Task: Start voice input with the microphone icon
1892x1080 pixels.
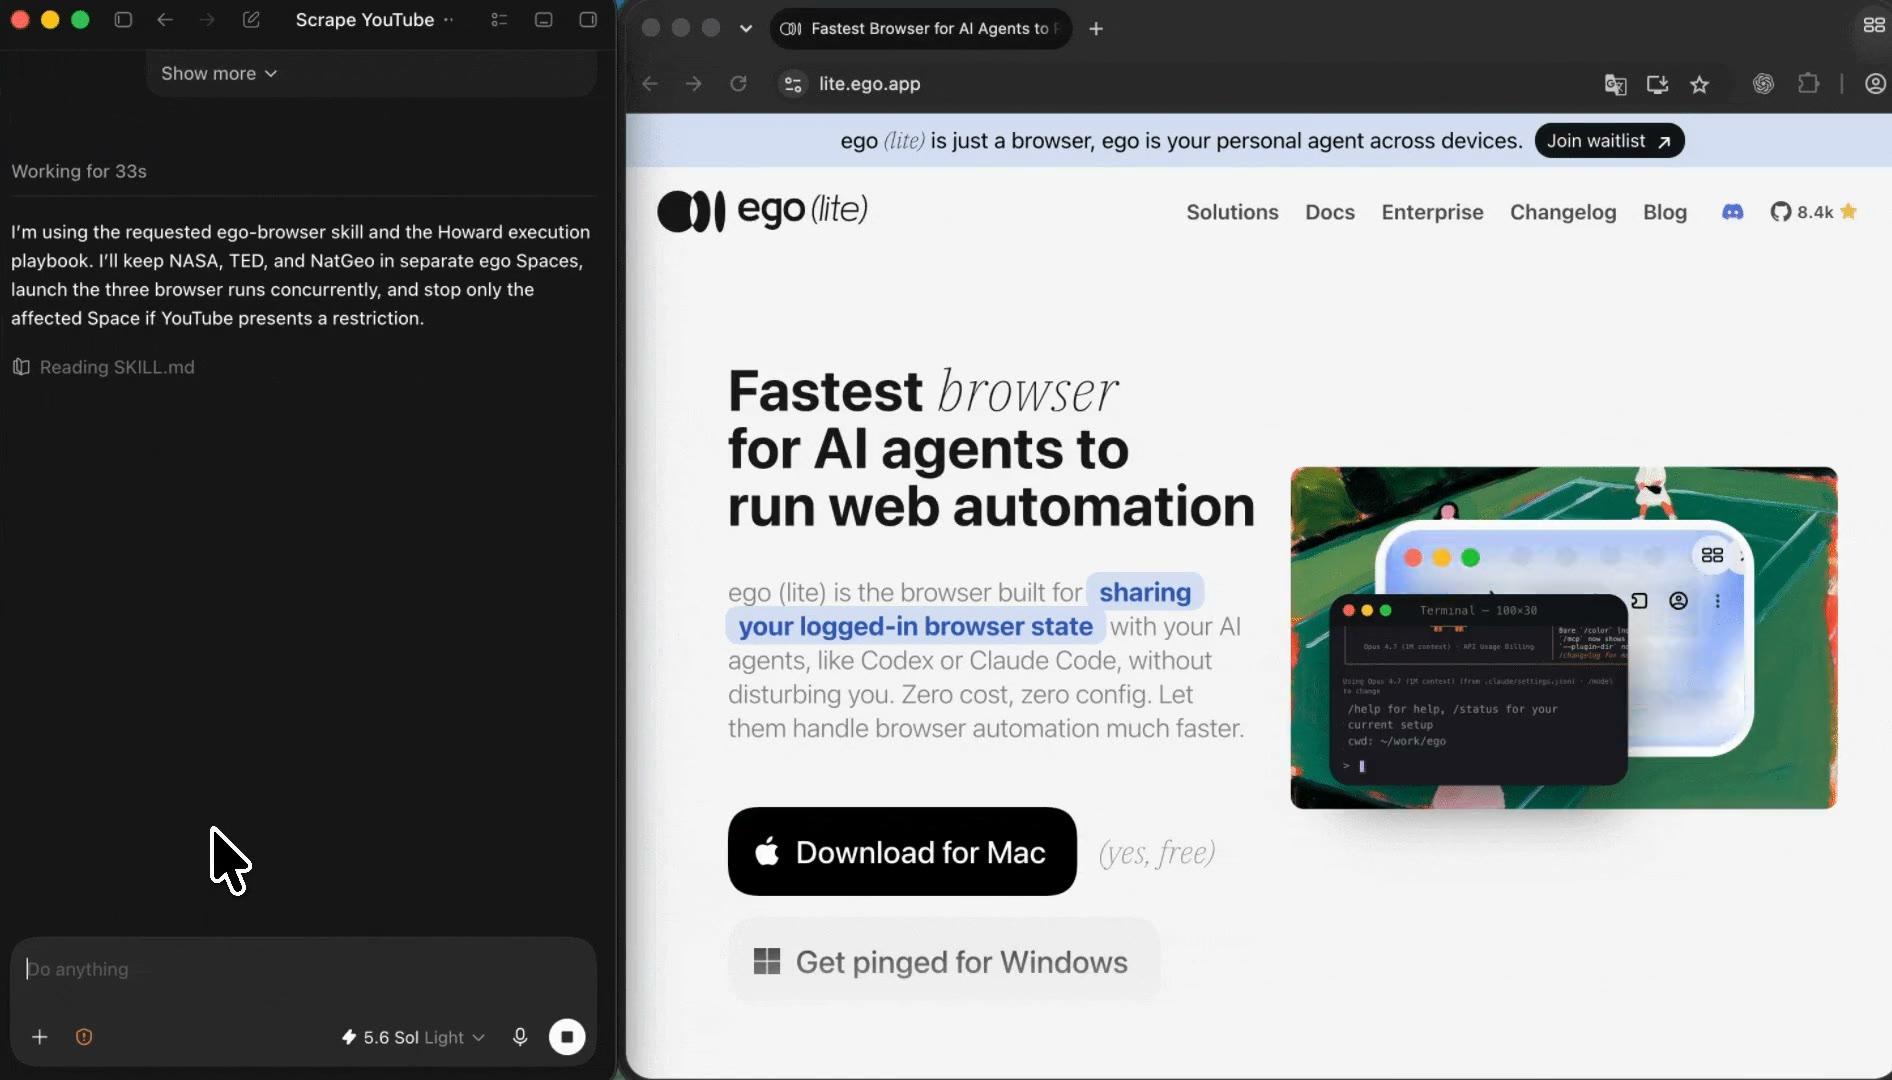Action: click(520, 1037)
